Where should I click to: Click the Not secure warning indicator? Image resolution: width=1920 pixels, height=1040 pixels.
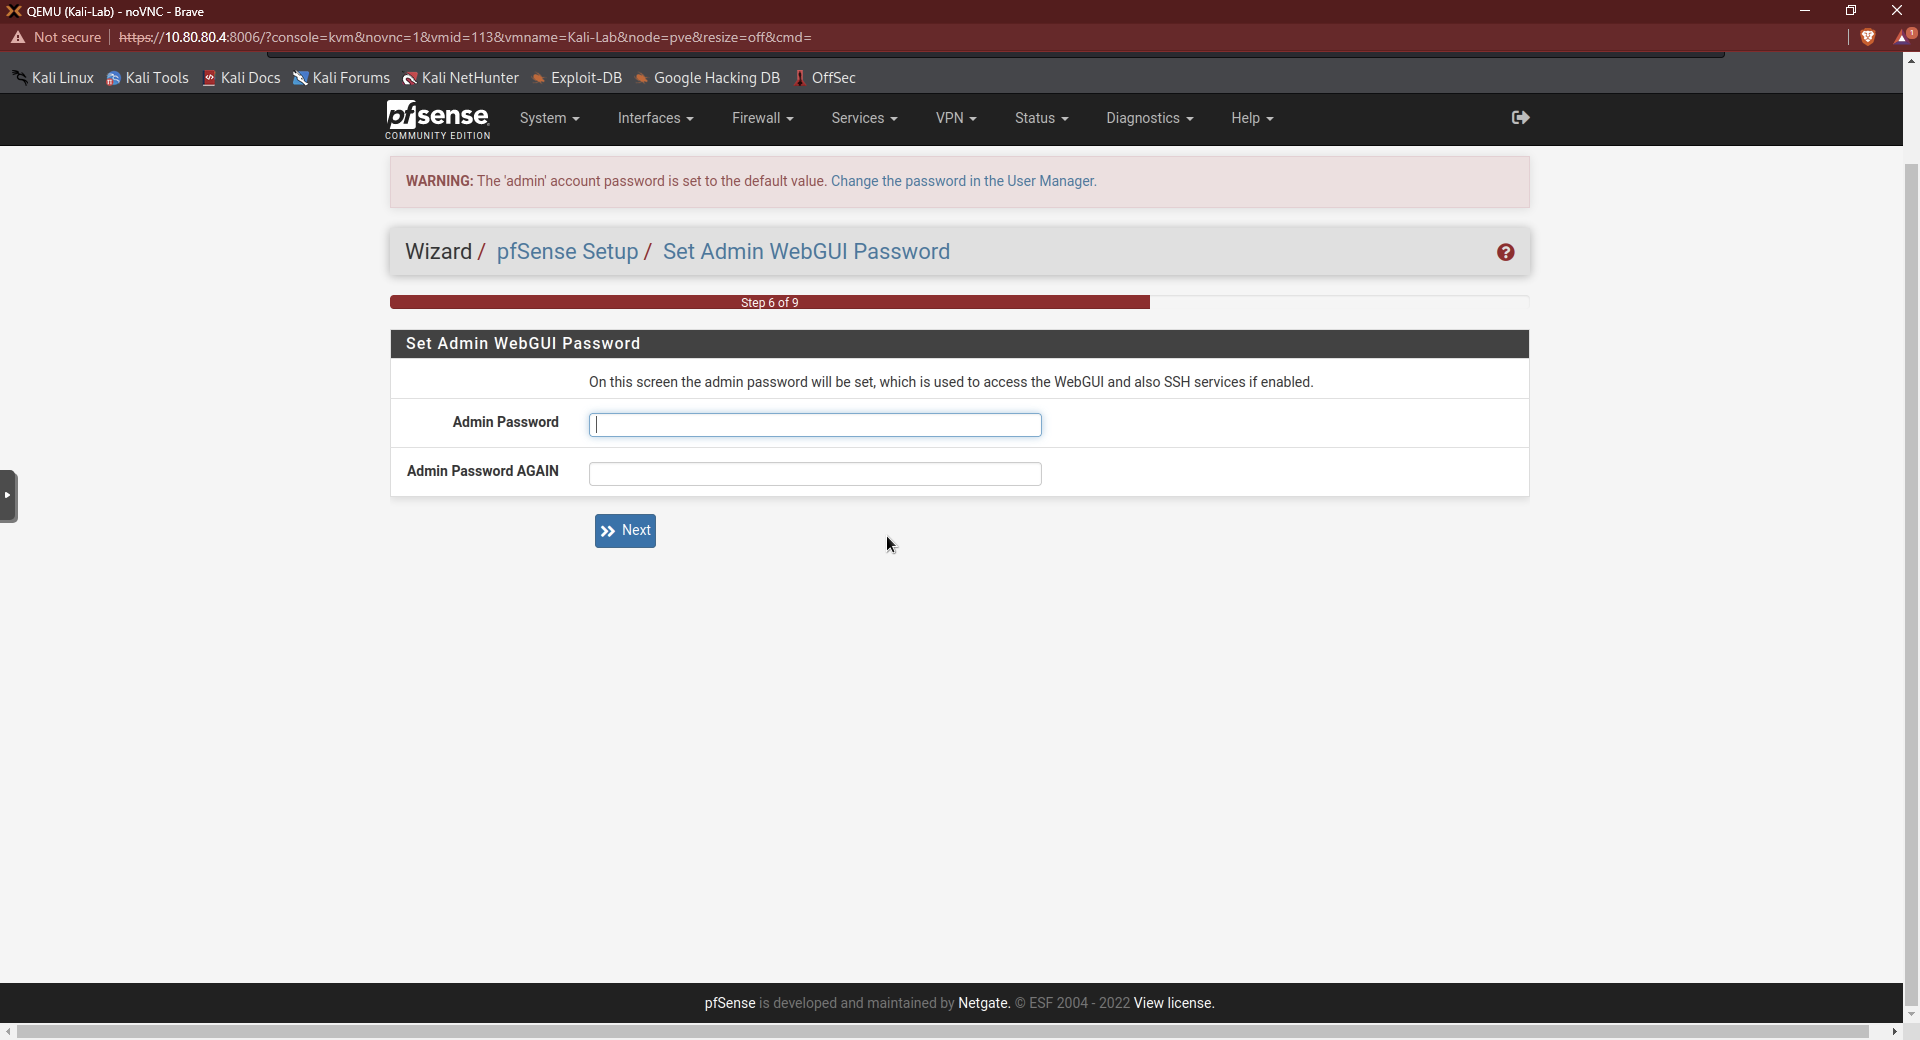pyautogui.click(x=55, y=37)
